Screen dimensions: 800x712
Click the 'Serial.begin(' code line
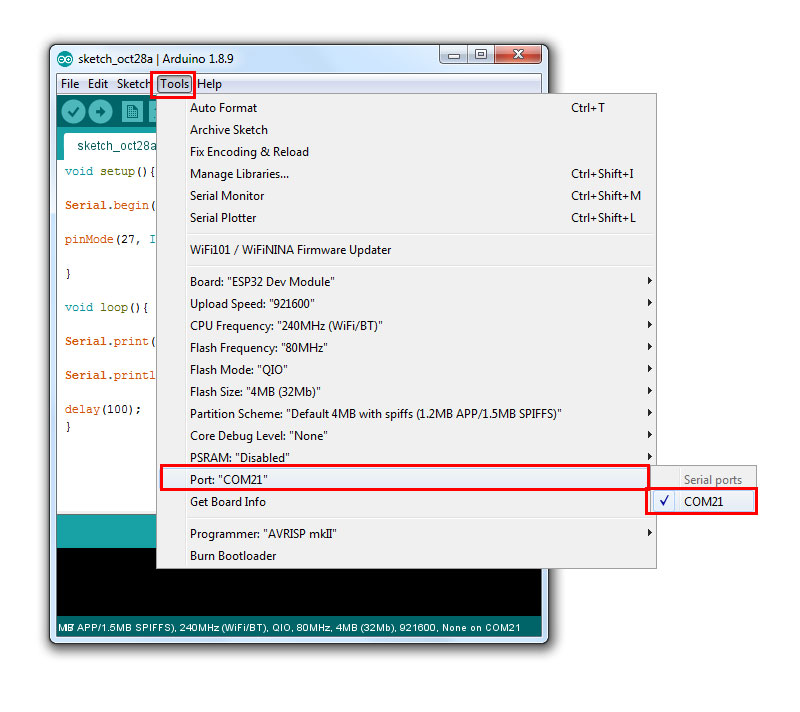pos(110,205)
